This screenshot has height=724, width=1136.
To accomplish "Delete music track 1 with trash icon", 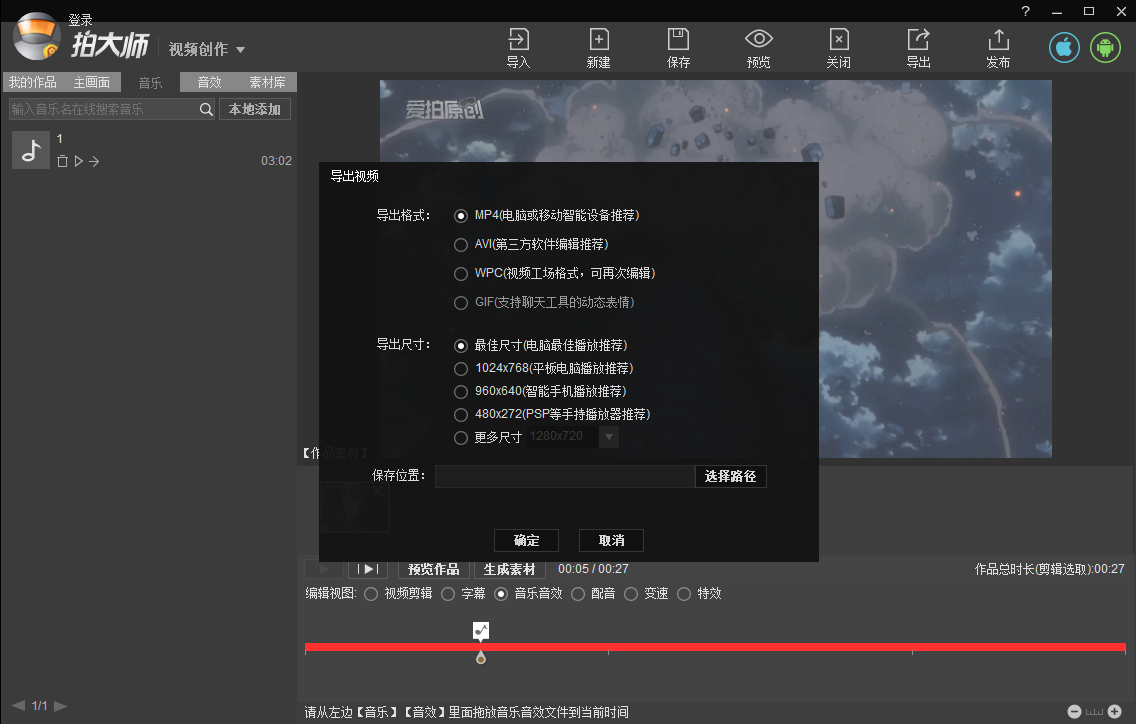I will [x=62, y=160].
